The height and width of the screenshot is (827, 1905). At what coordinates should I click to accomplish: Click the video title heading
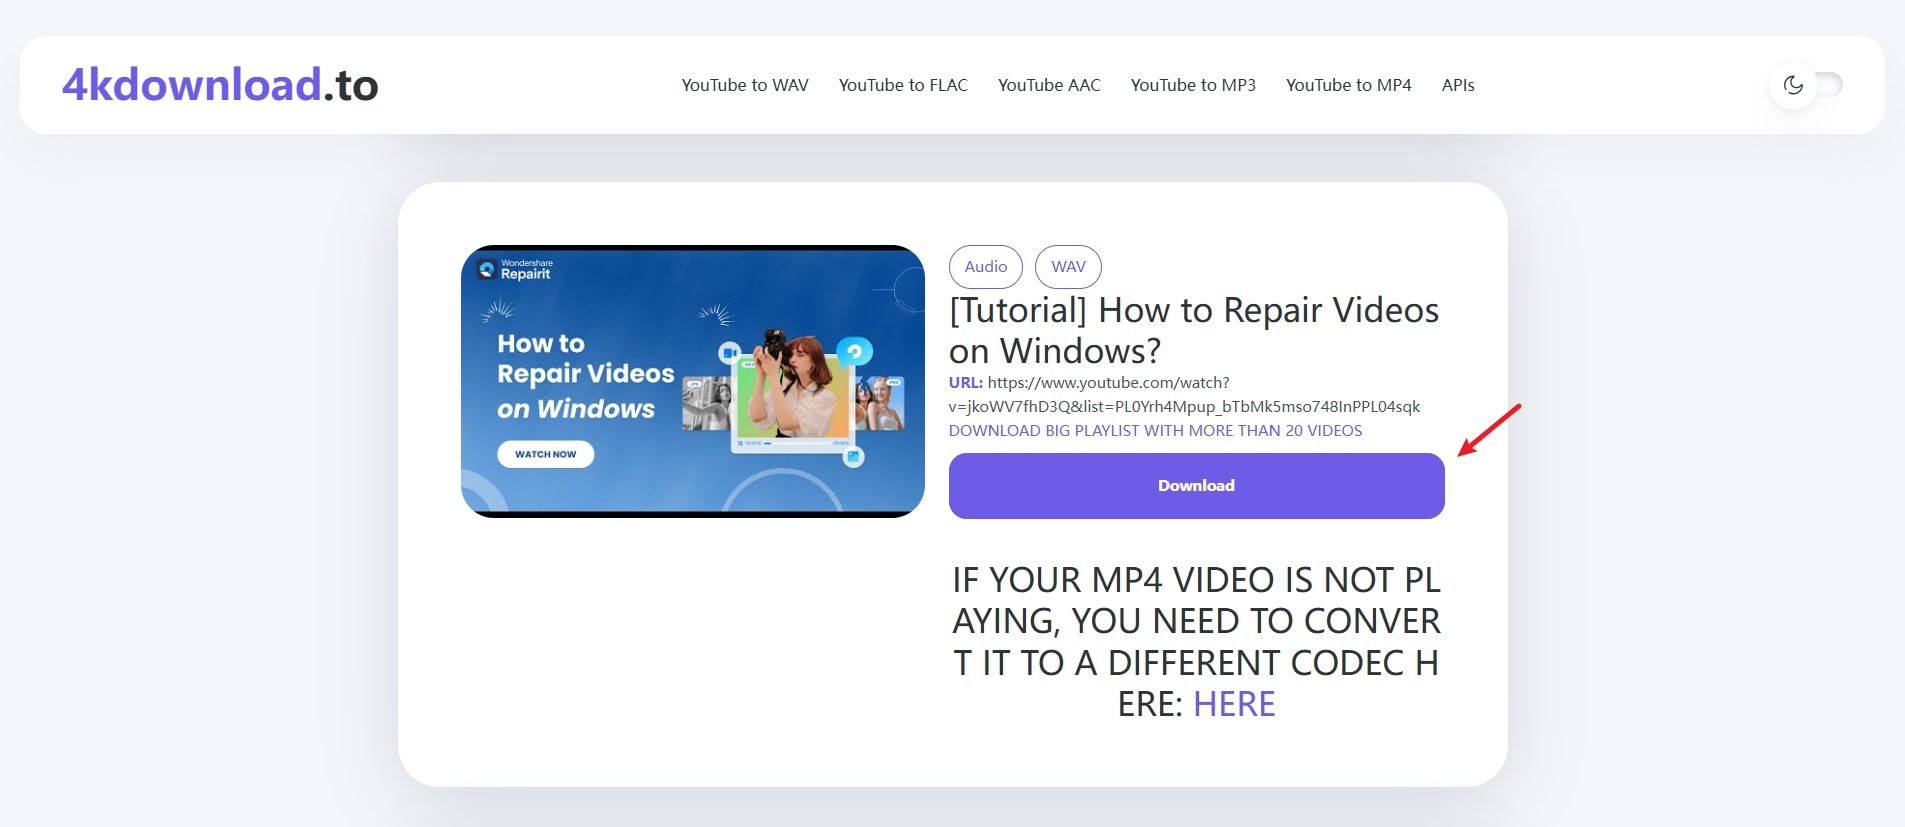(1194, 330)
